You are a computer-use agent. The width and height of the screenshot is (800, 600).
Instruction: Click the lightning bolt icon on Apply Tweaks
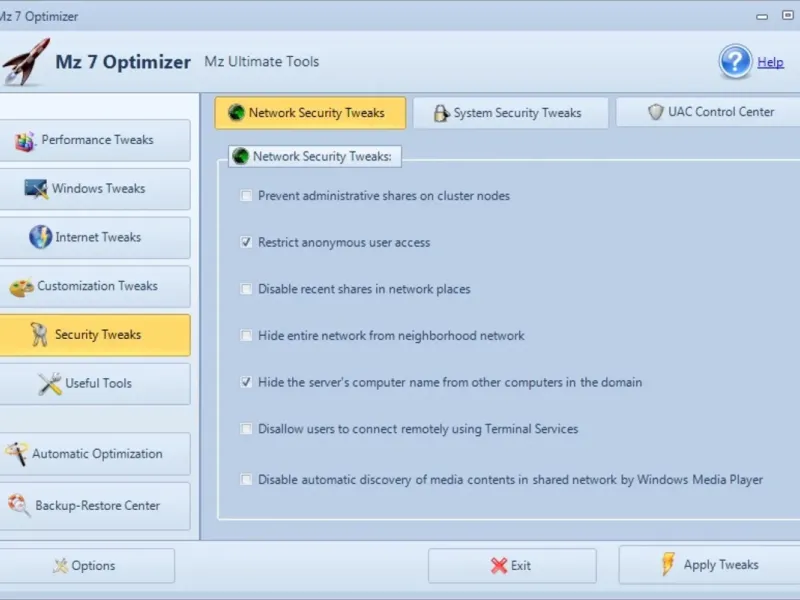click(x=667, y=564)
